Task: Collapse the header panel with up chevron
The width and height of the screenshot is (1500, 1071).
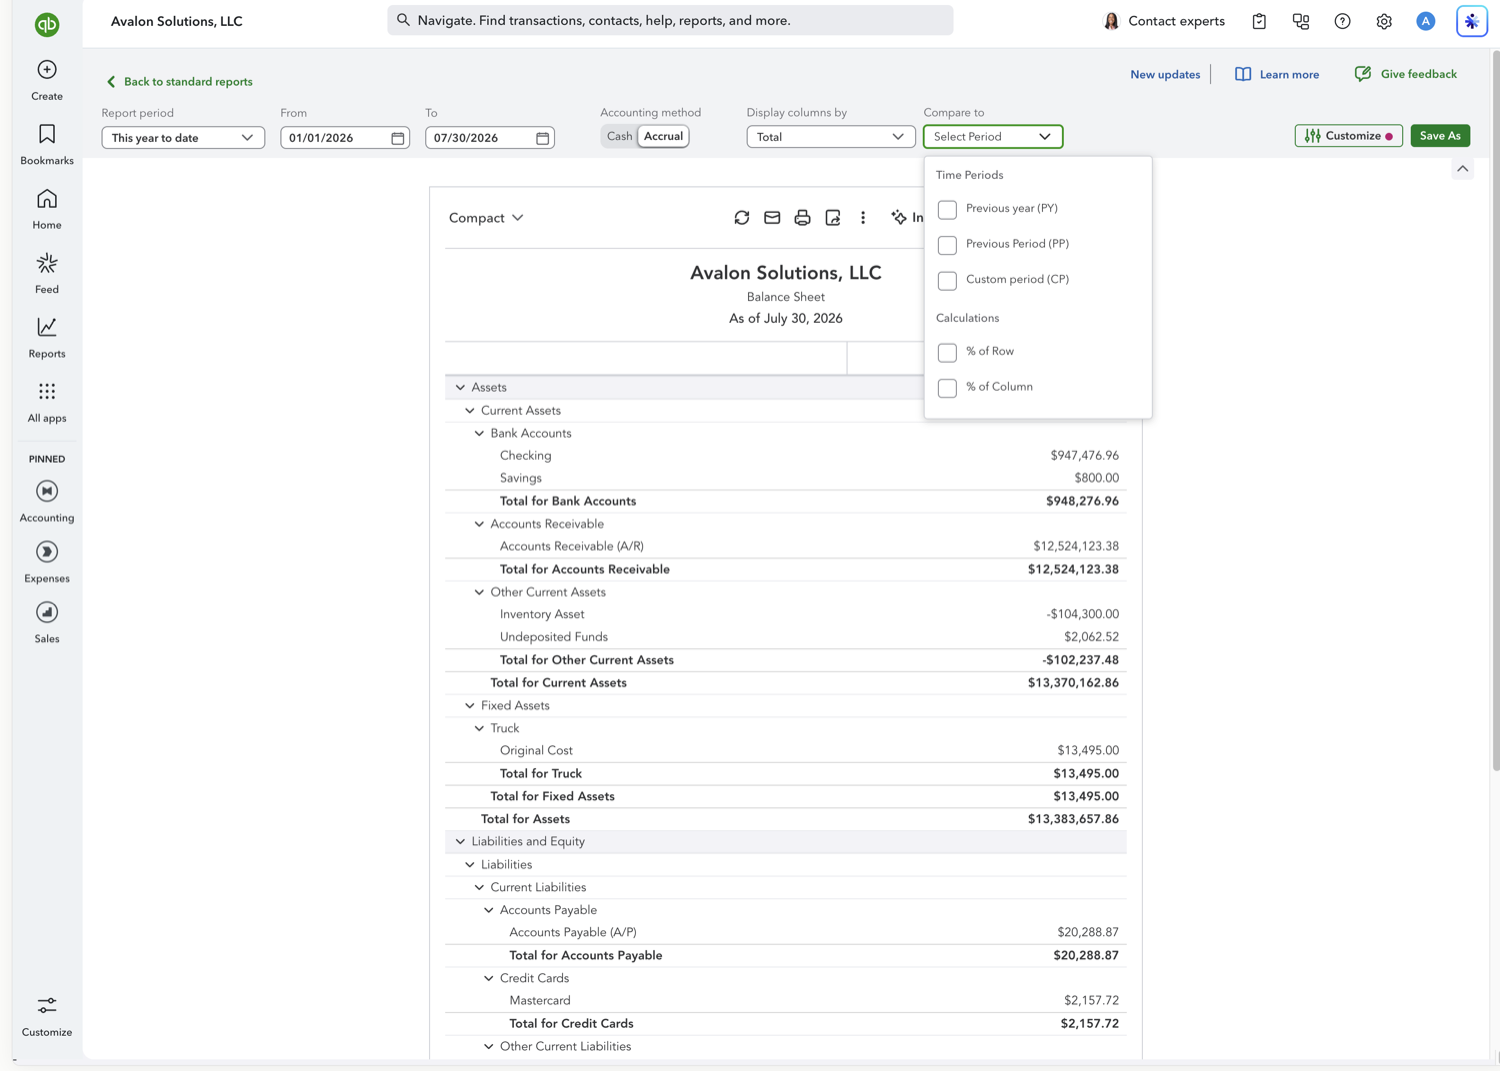Action: coord(1463,169)
